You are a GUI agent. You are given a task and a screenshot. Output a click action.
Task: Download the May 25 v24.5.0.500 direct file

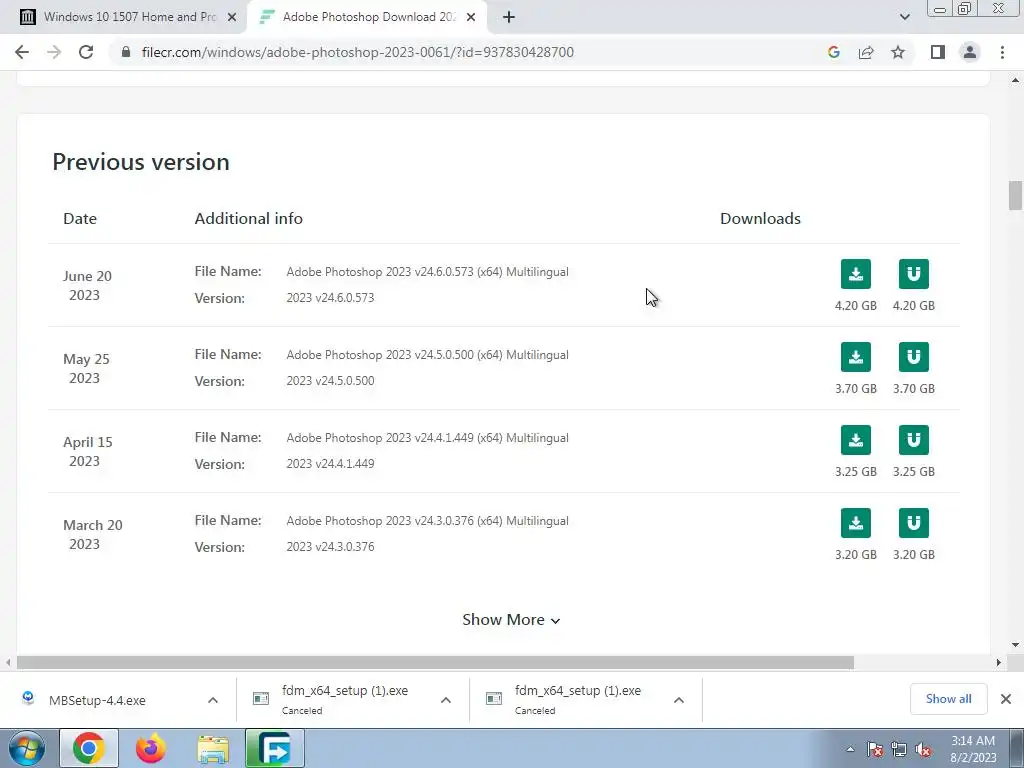(x=856, y=357)
